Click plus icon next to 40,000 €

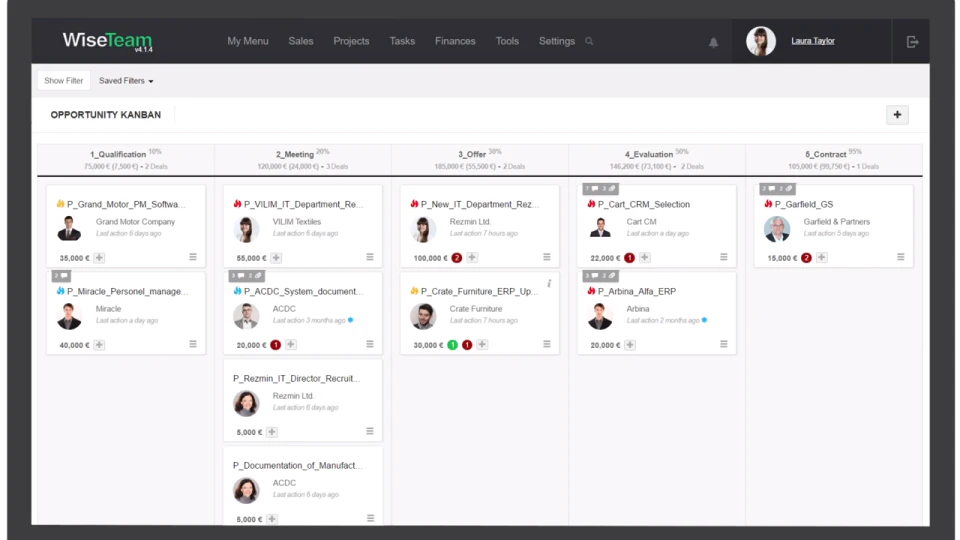(99, 345)
